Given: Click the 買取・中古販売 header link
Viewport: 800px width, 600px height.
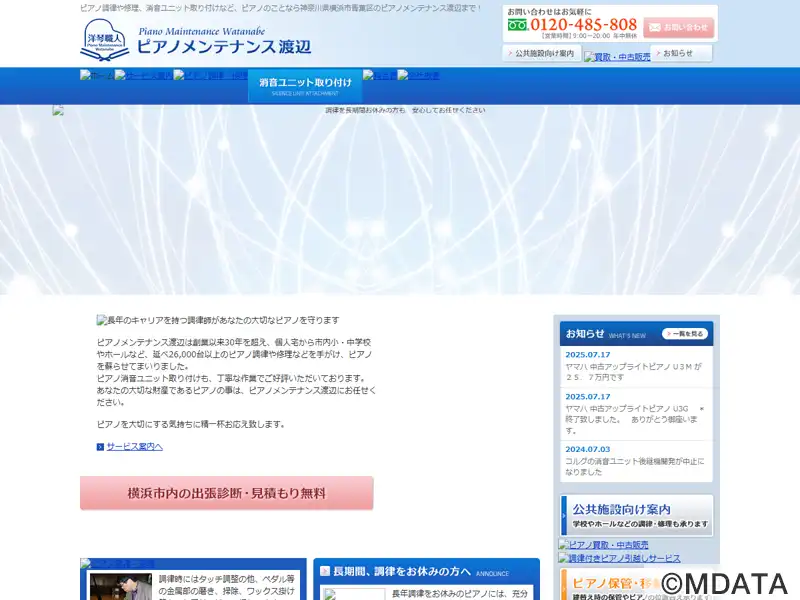Looking at the screenshot, I should tap(616, 57).
